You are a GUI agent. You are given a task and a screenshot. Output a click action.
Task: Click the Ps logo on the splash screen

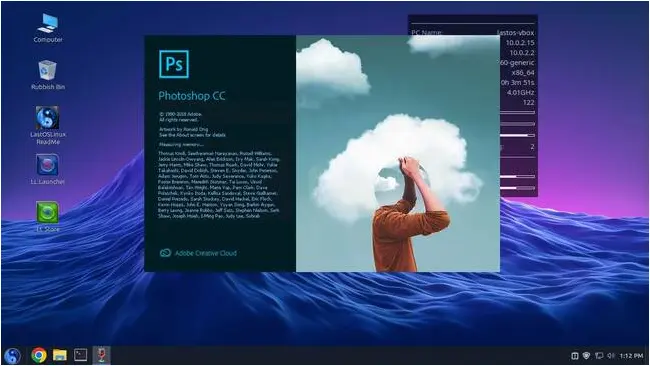point(174,64)
